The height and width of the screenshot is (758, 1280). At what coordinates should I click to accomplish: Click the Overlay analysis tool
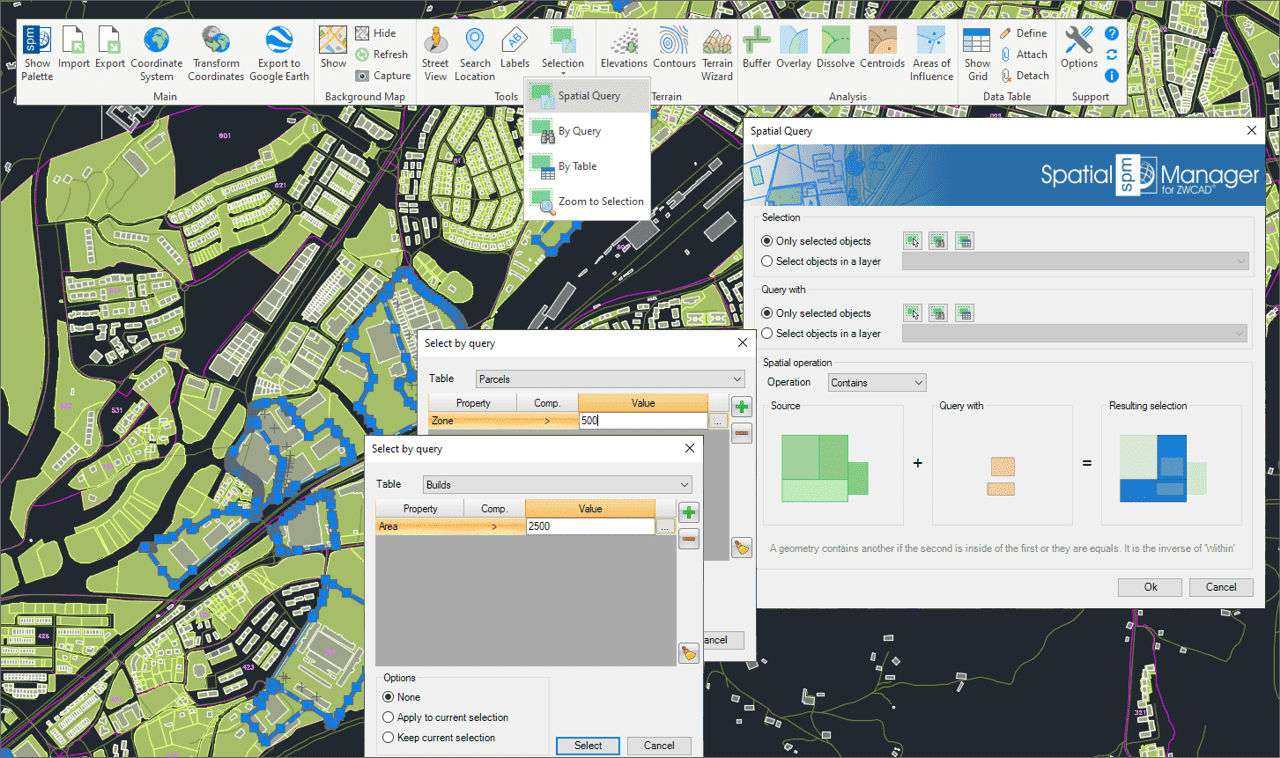click(794, 49)
